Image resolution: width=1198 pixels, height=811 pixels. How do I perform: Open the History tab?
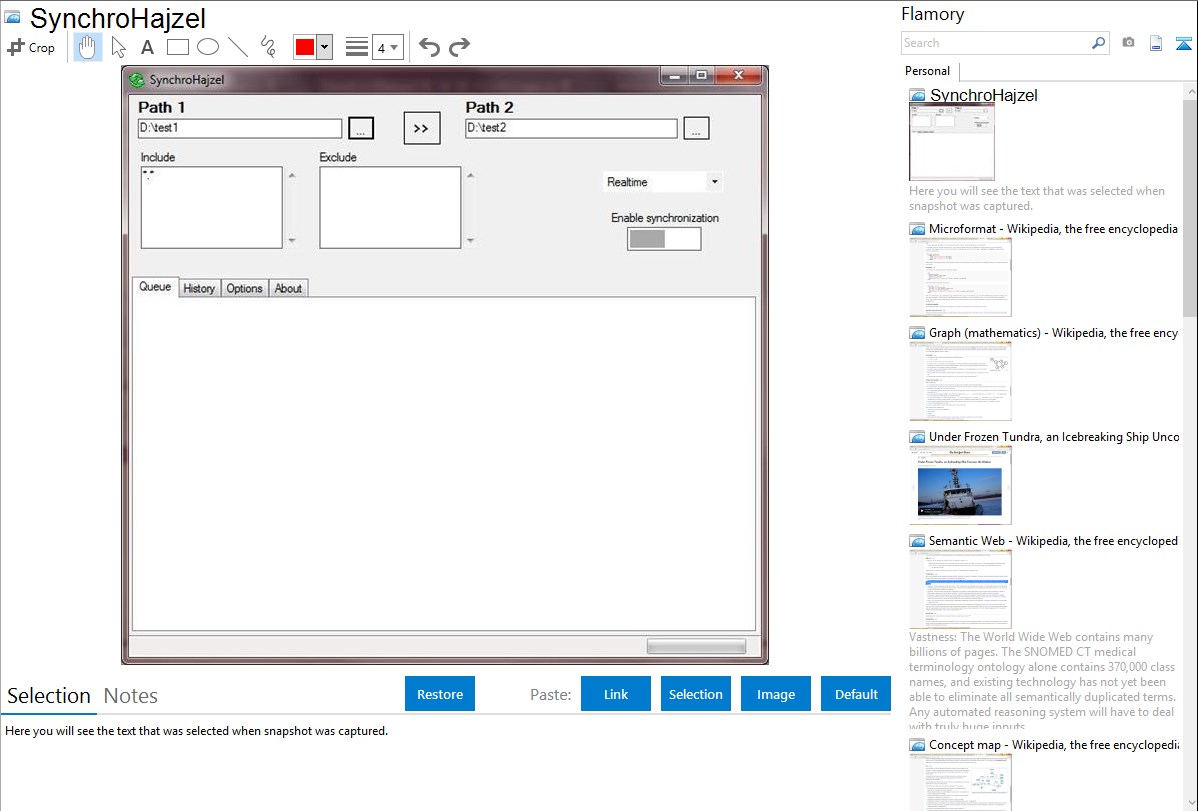tap(199, 288)
